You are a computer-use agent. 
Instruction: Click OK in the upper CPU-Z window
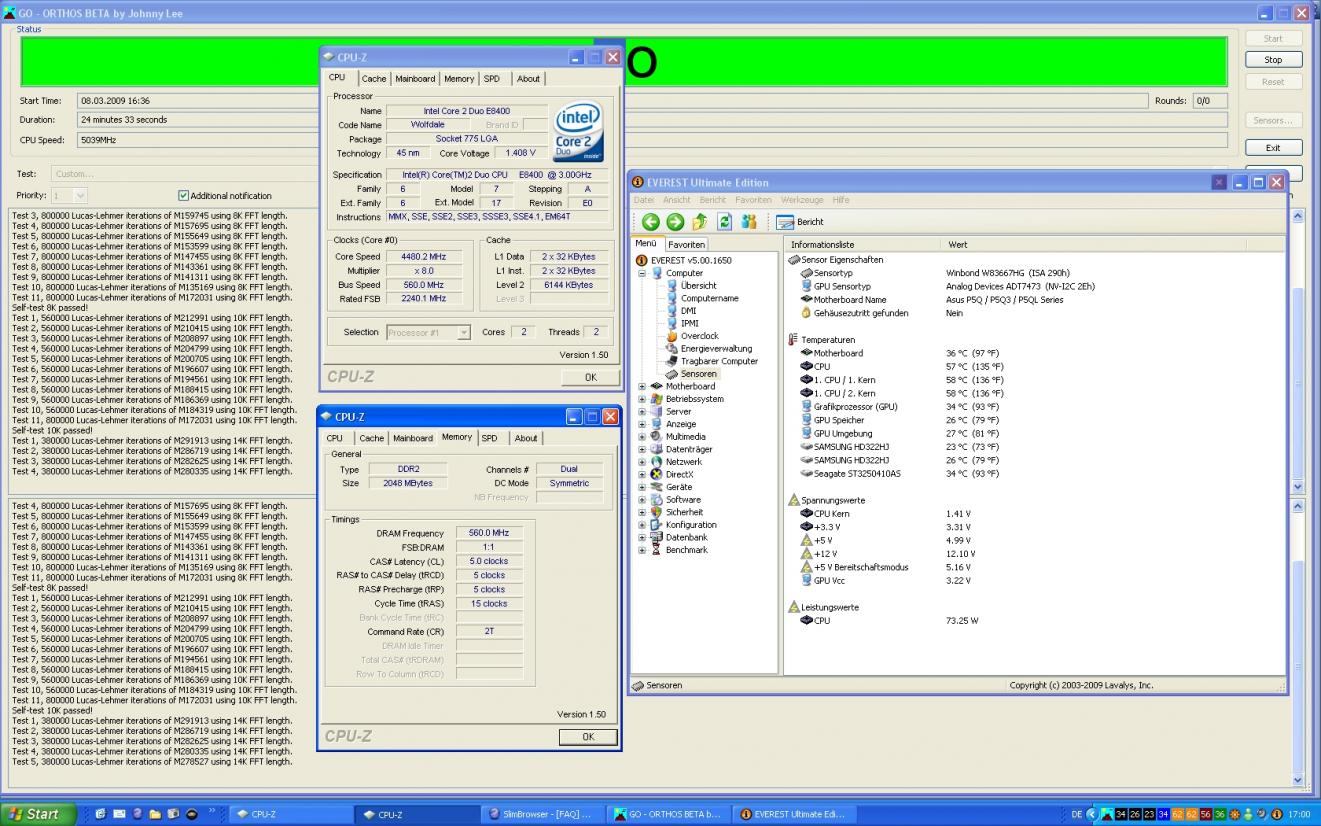pos(590,377)
